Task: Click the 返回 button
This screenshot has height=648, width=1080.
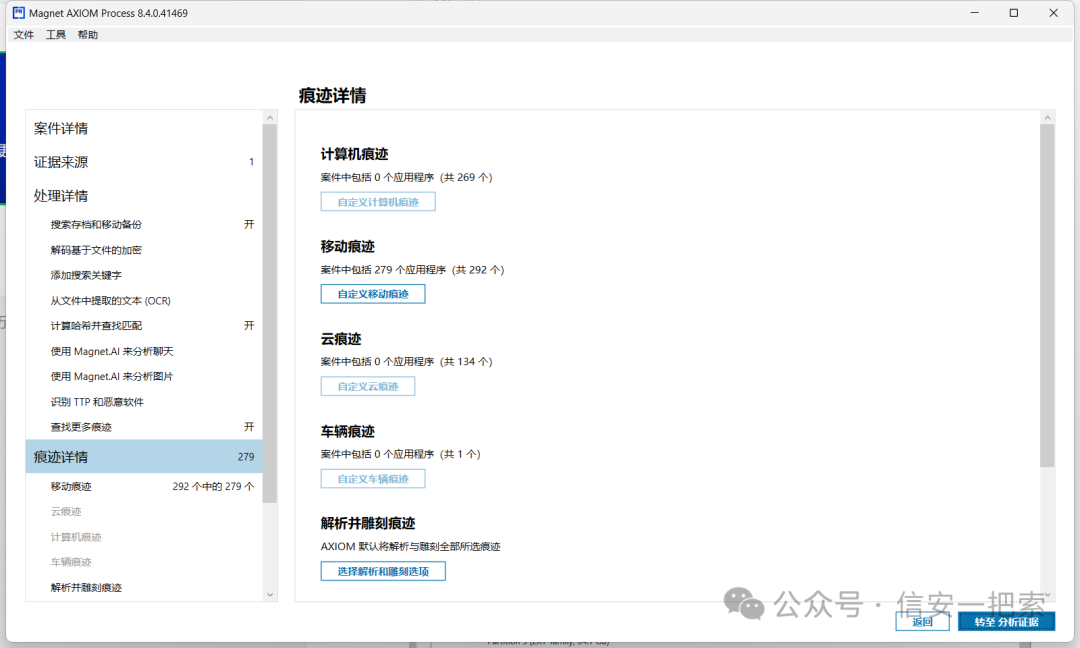Action: click(922, 622)
